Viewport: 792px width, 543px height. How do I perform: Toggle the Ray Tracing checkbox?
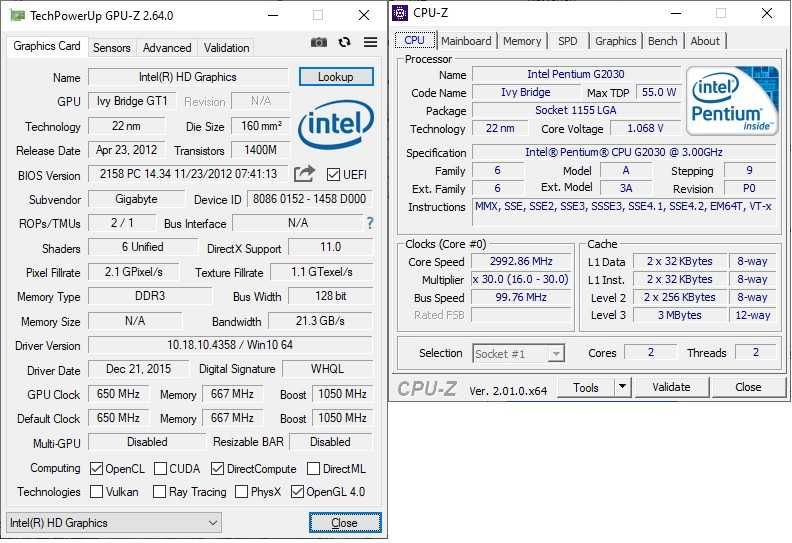click(159, 491)
